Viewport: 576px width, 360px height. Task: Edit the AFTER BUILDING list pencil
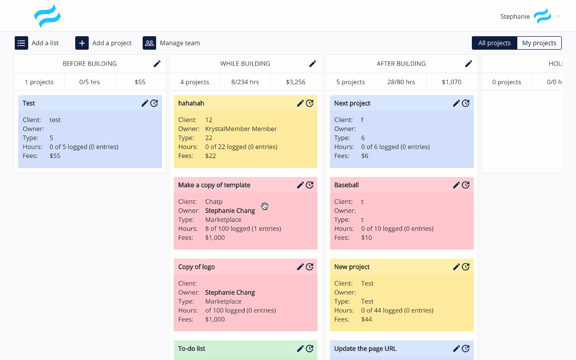point(468,64)
